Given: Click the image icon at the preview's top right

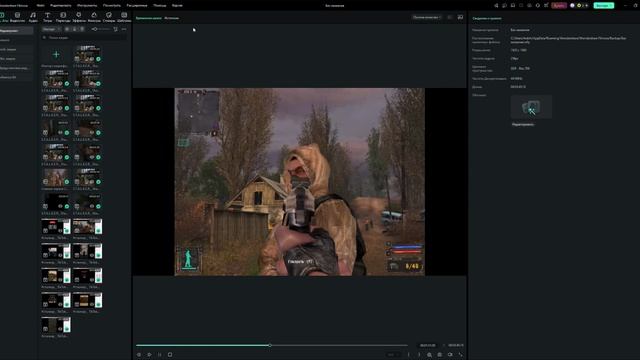Looking at the screenshot, I should click(460, 18).
